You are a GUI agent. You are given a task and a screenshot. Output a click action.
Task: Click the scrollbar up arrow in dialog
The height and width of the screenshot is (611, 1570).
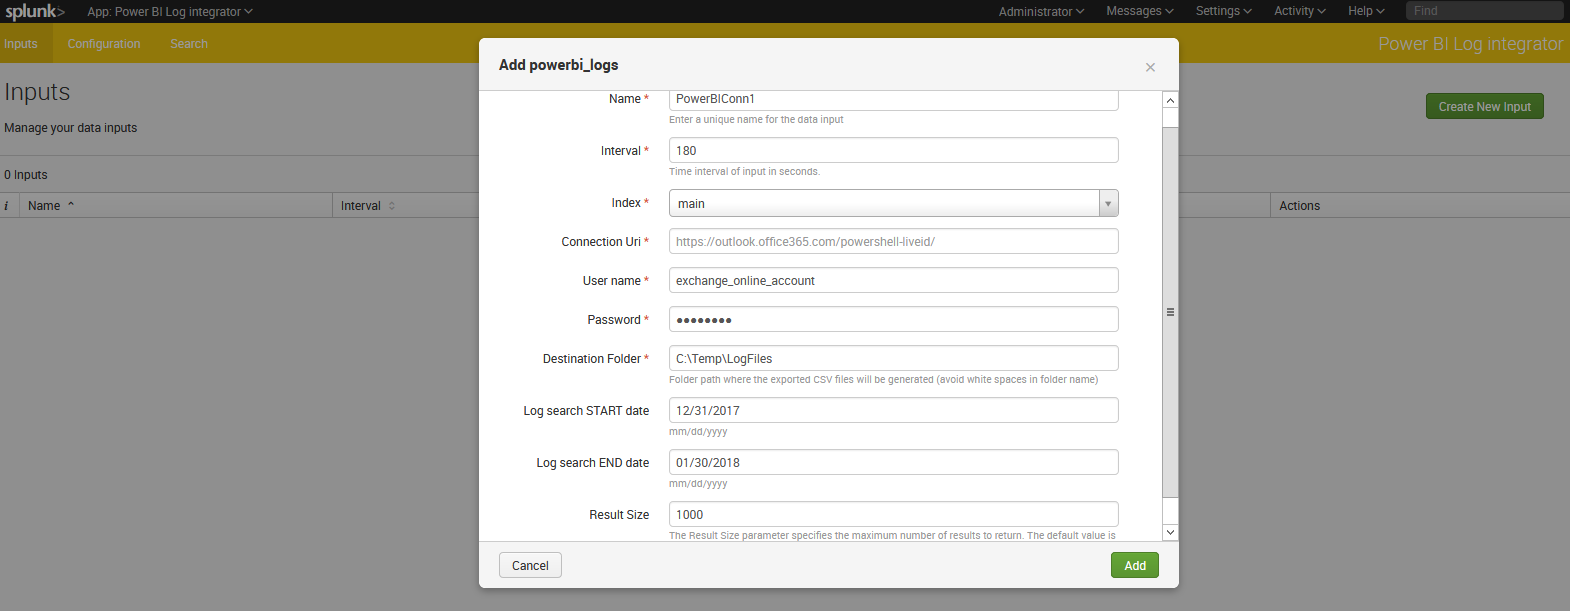[x=1170, y=100]
